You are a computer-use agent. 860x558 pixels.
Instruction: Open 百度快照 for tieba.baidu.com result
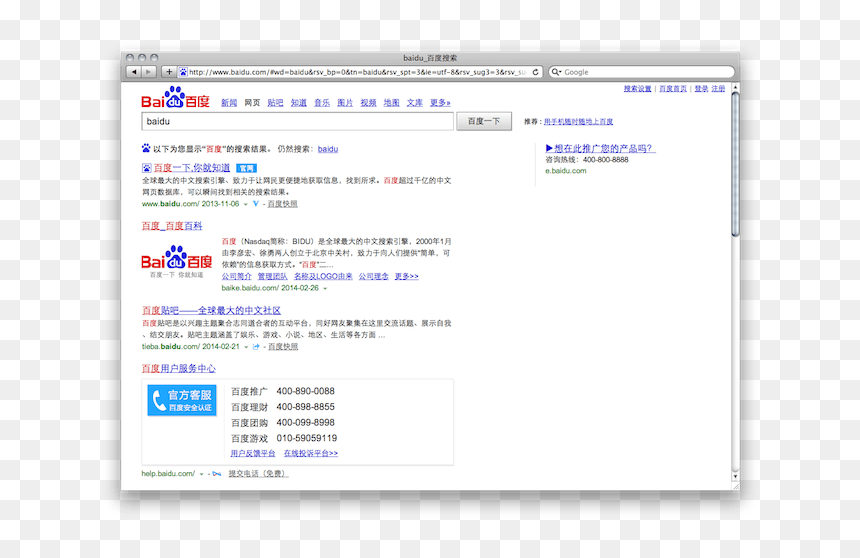click(283, 346)
